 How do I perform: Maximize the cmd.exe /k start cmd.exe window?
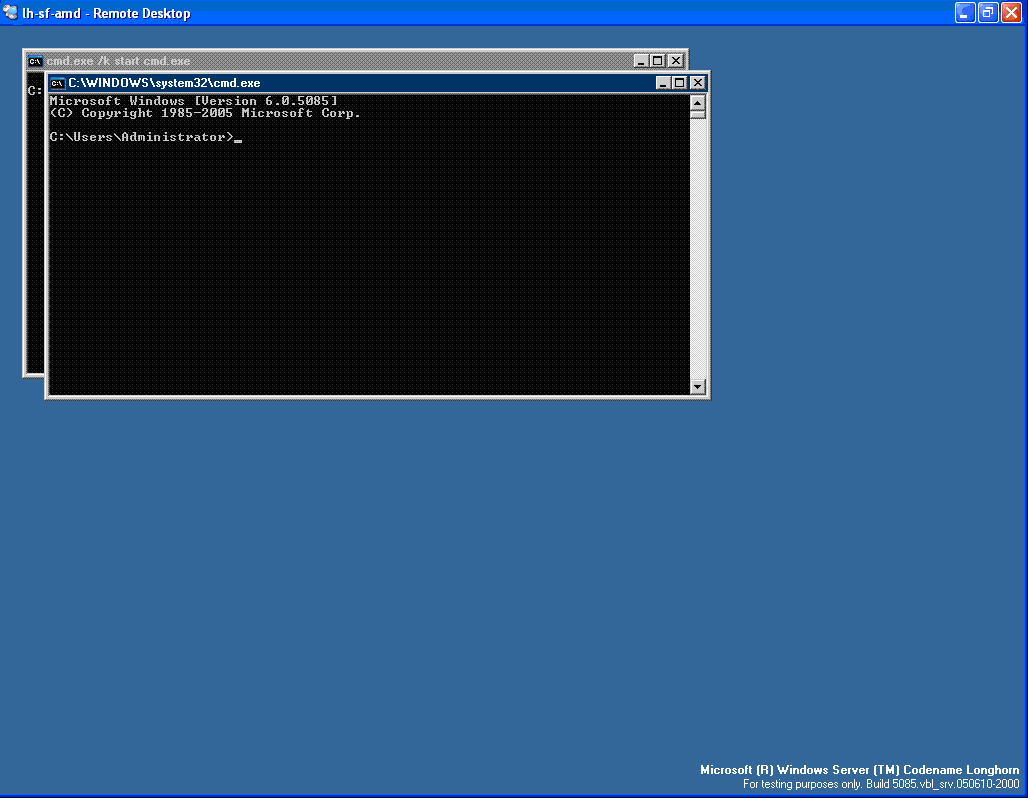click(657, 60)
